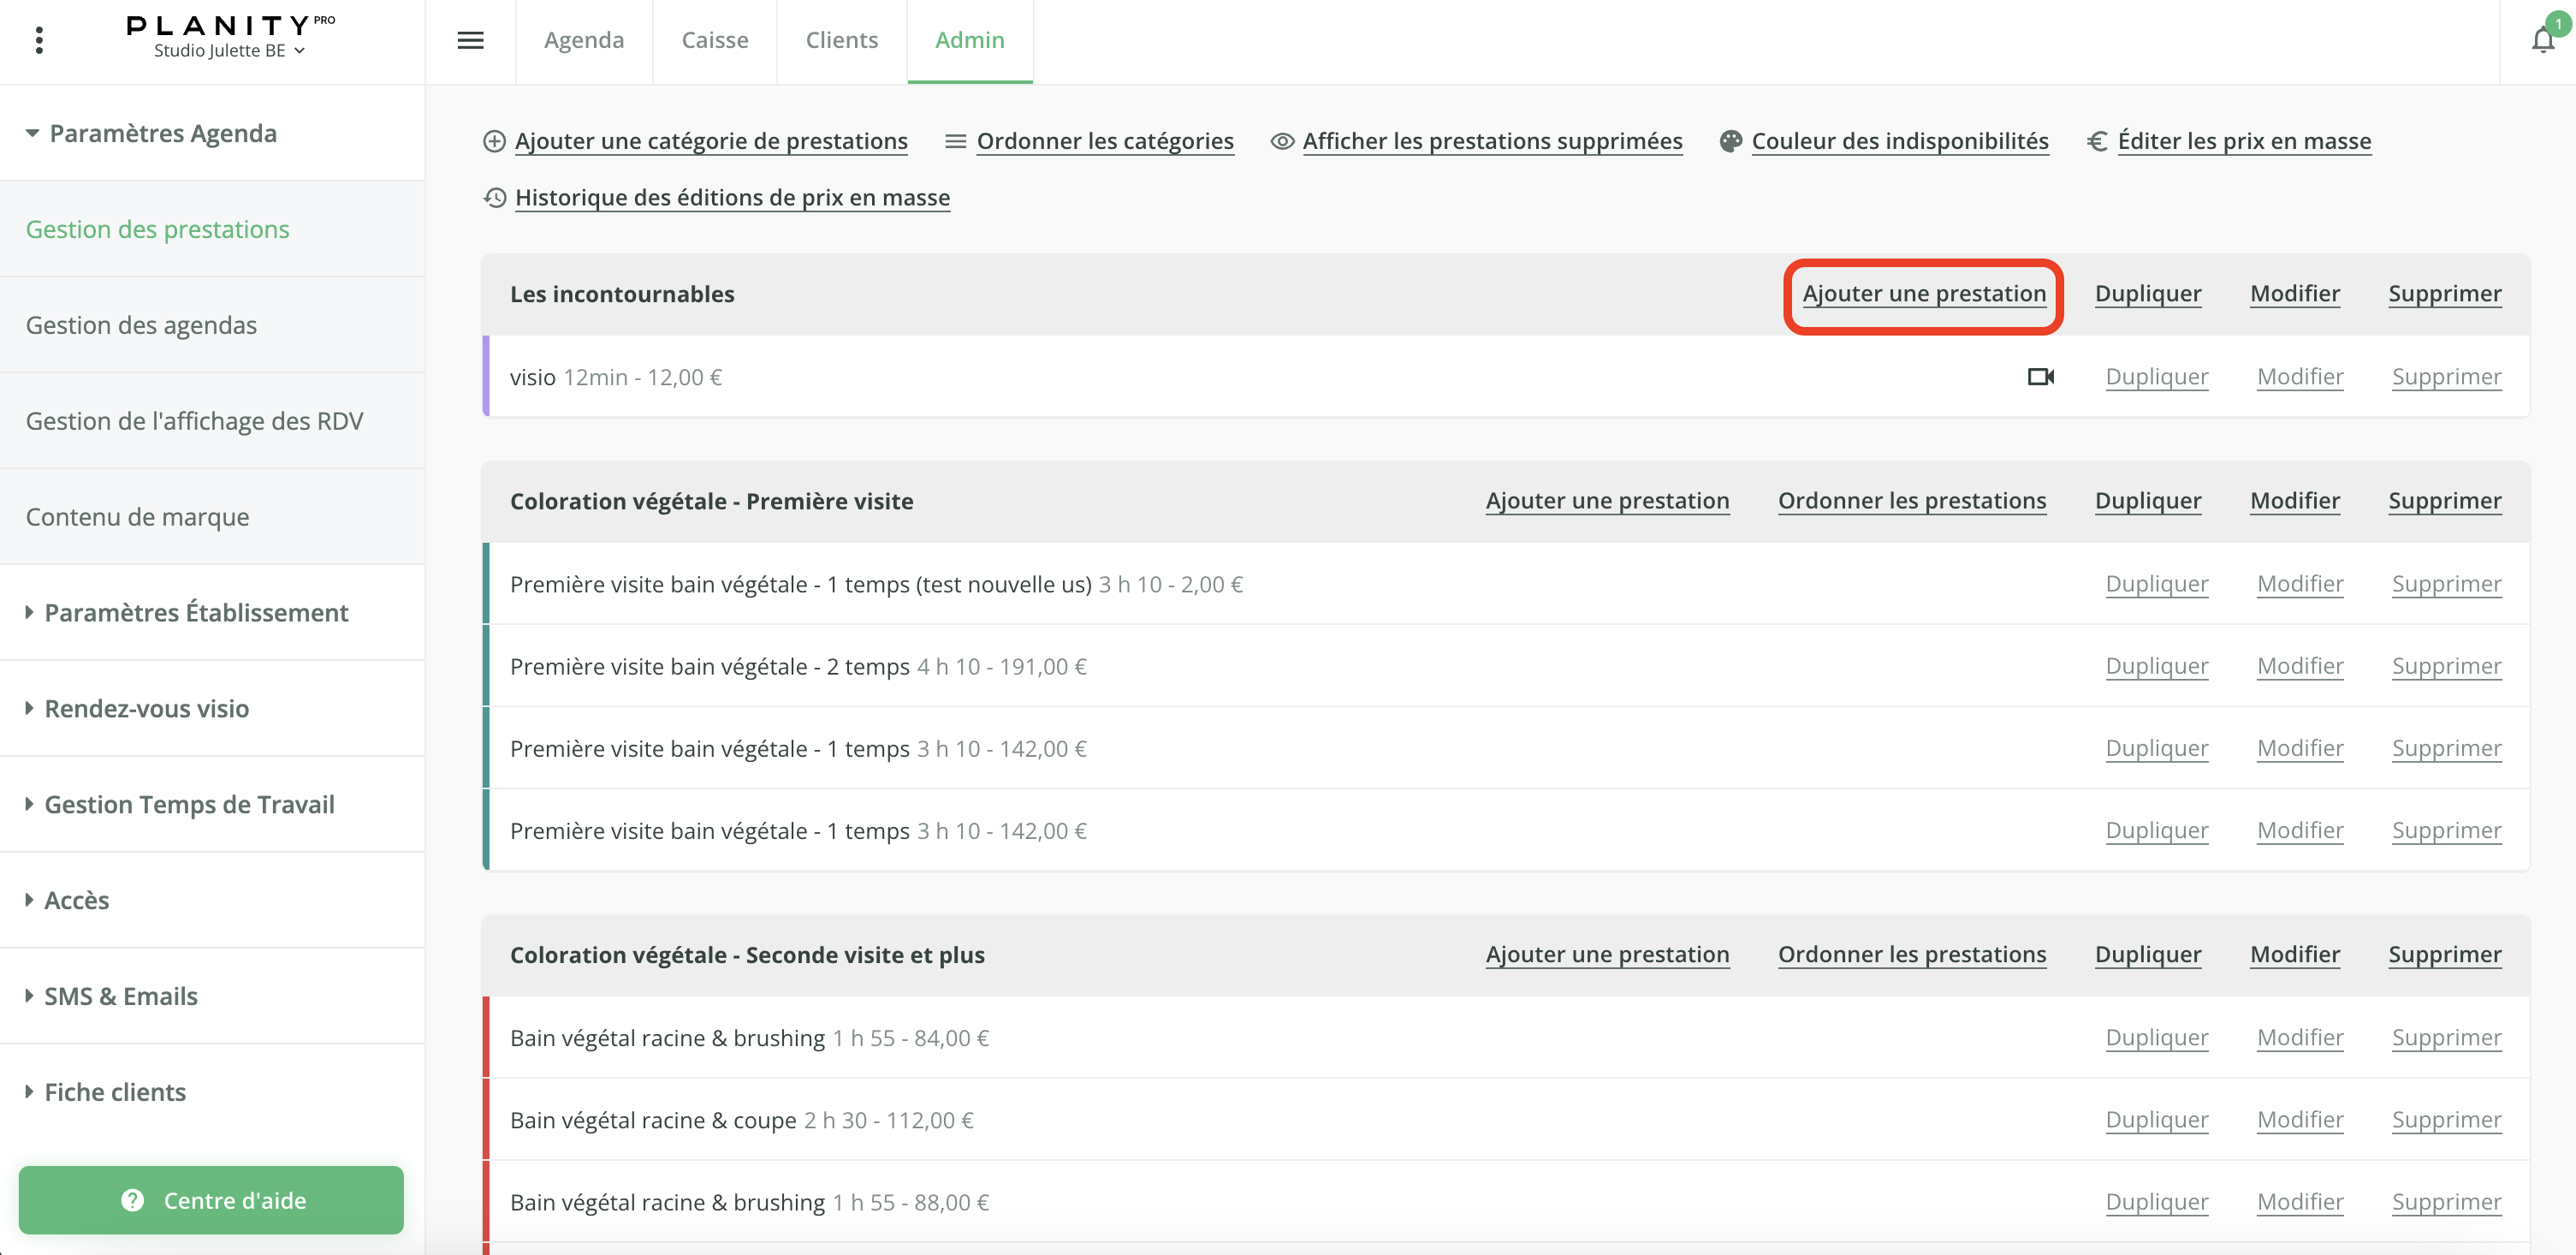Image resolution: width=2576 pixels, height=1255 pixels.
Task: Open the hamburger menu icon
Action: tap(470, 40)
